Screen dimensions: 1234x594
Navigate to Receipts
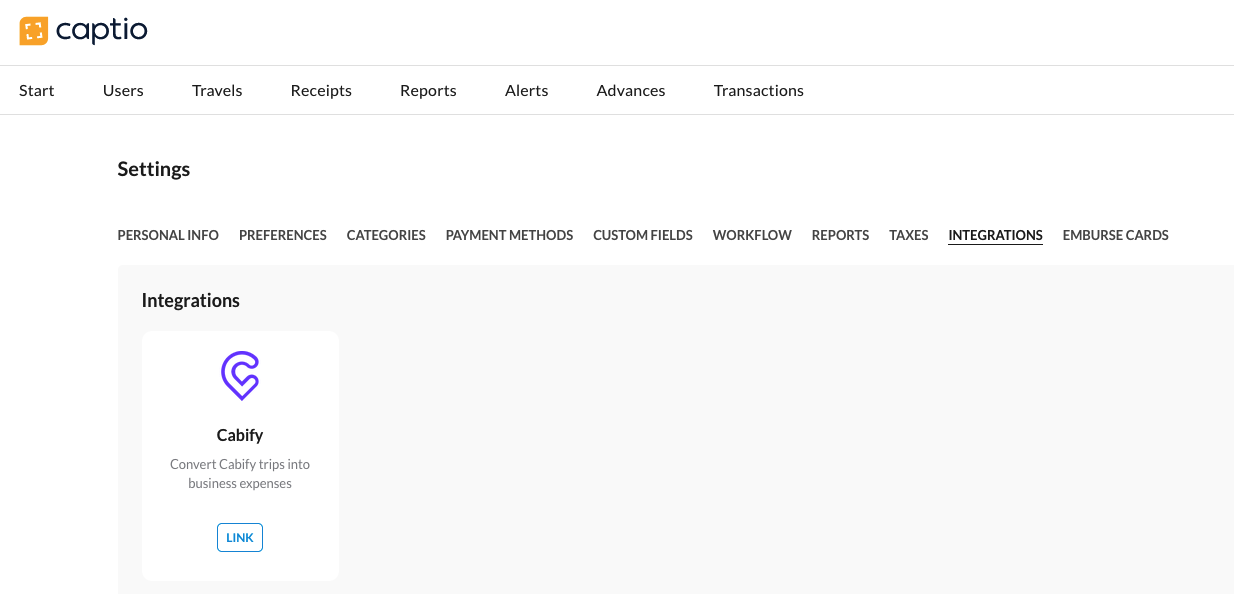tap(321, 90)
